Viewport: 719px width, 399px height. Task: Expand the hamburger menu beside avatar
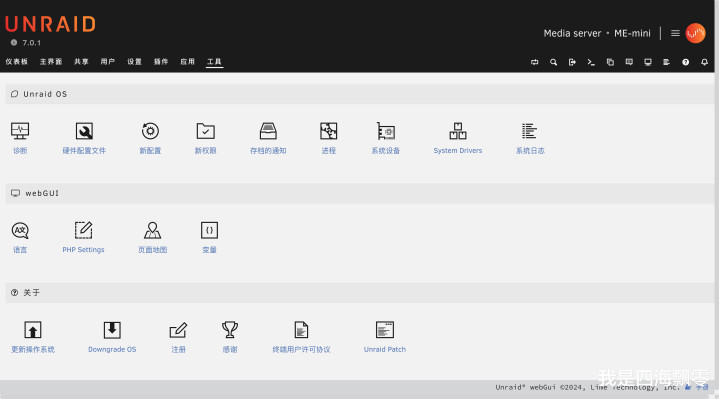coord(675,33)
